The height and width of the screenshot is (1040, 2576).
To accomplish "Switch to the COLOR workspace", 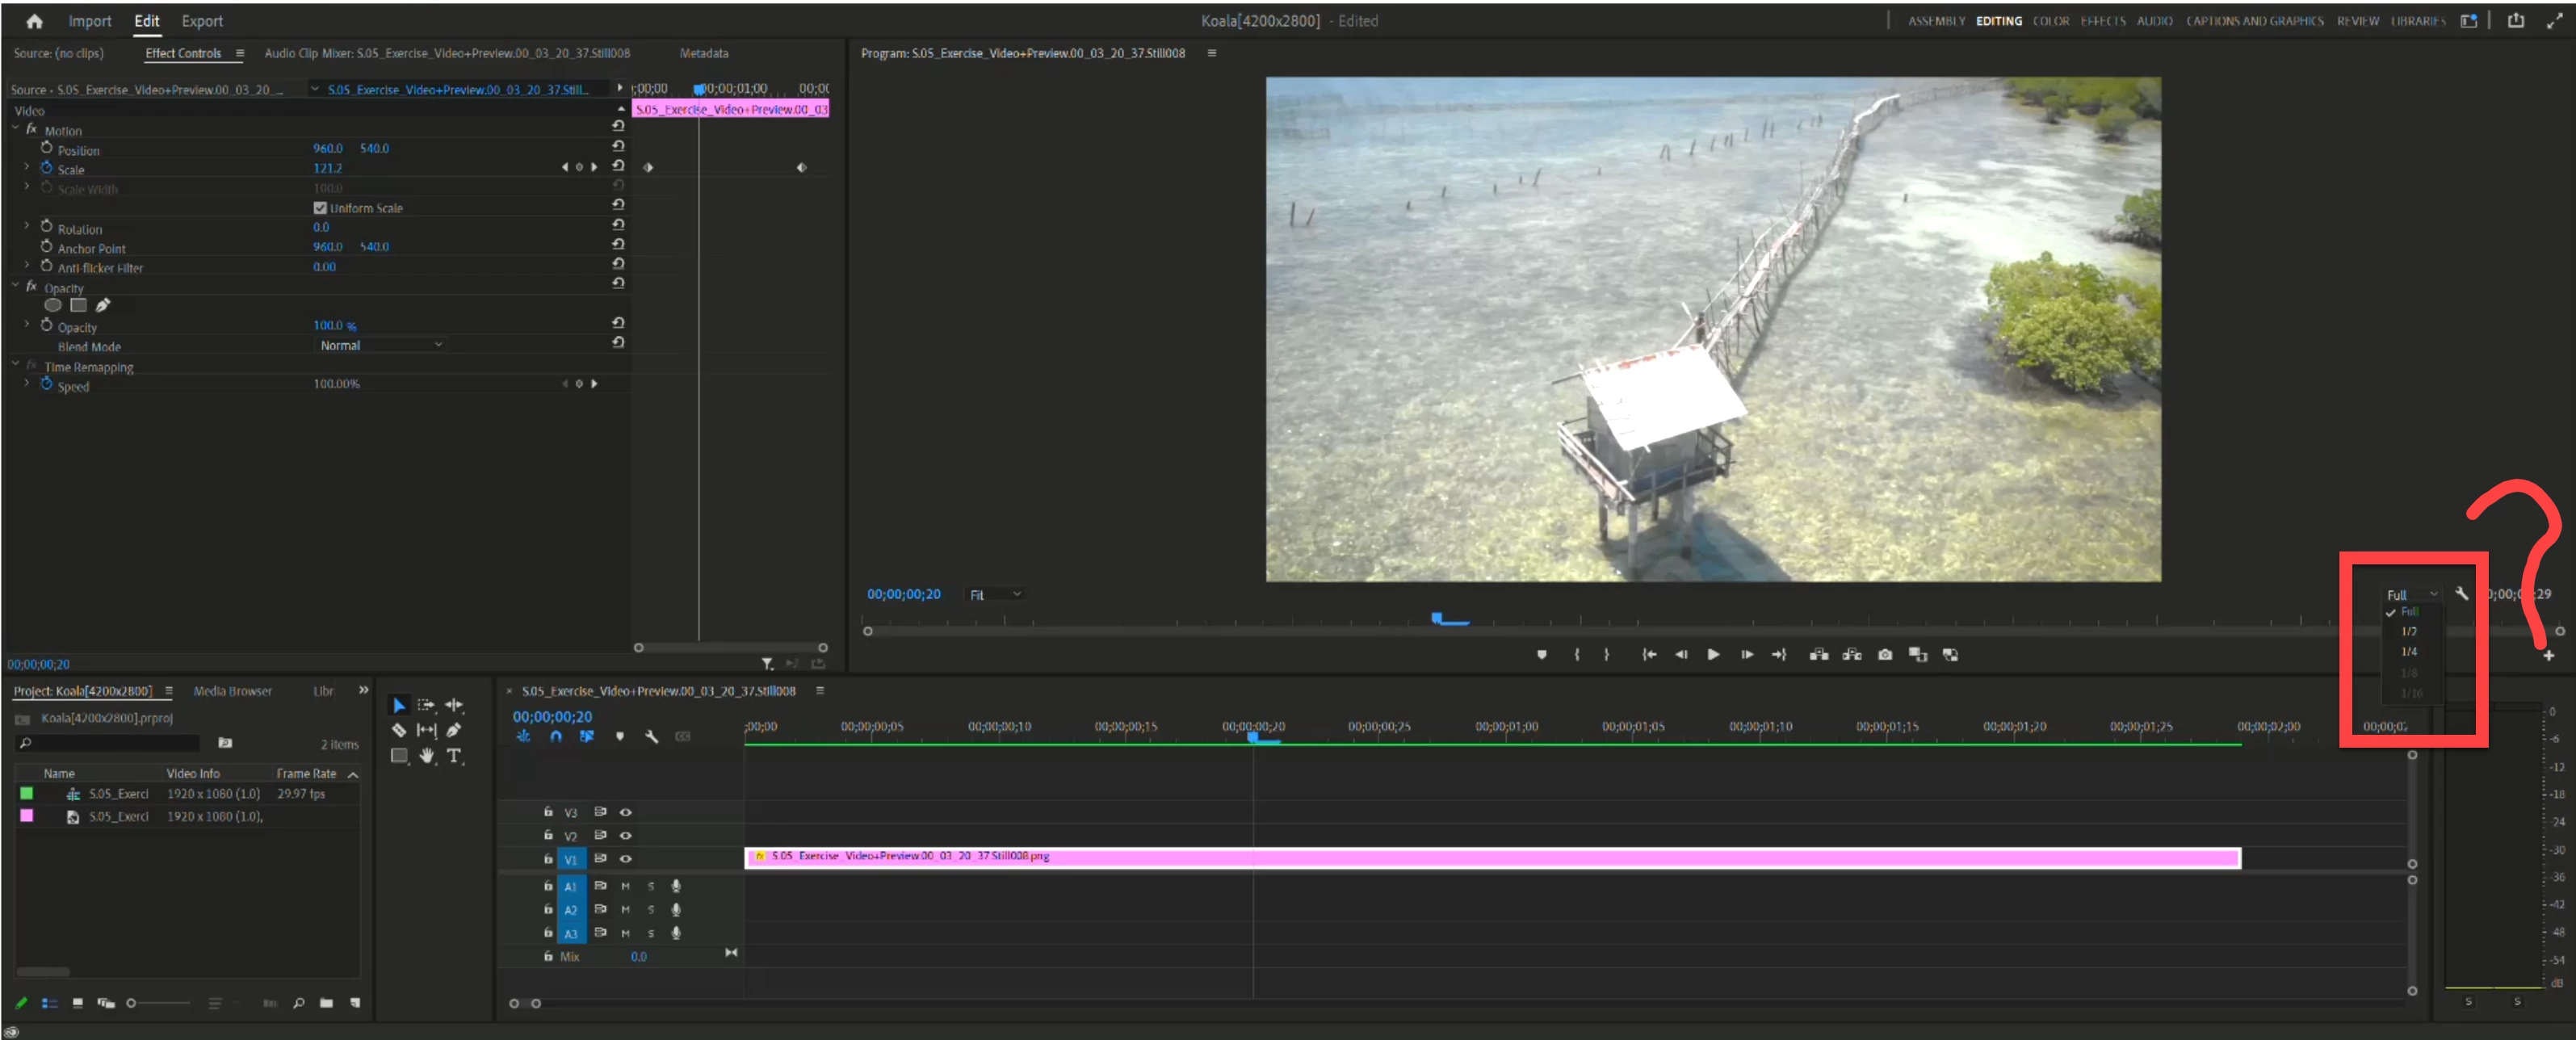I will point(2050,21).
